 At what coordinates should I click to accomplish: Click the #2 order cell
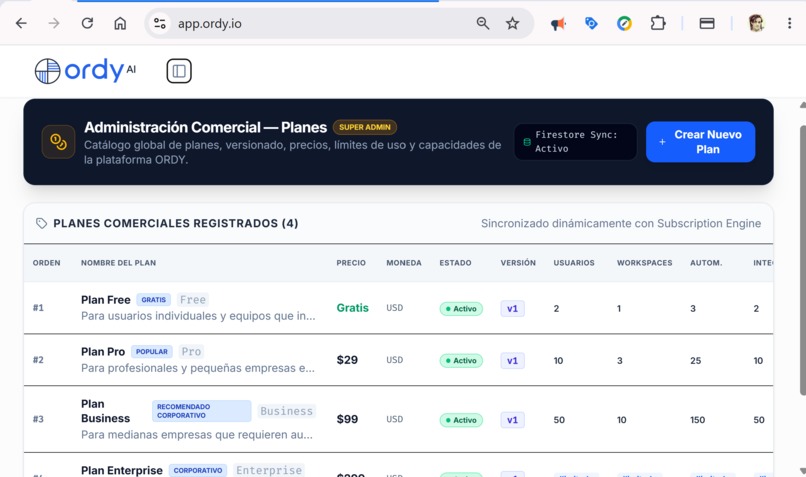click(38, 360)
